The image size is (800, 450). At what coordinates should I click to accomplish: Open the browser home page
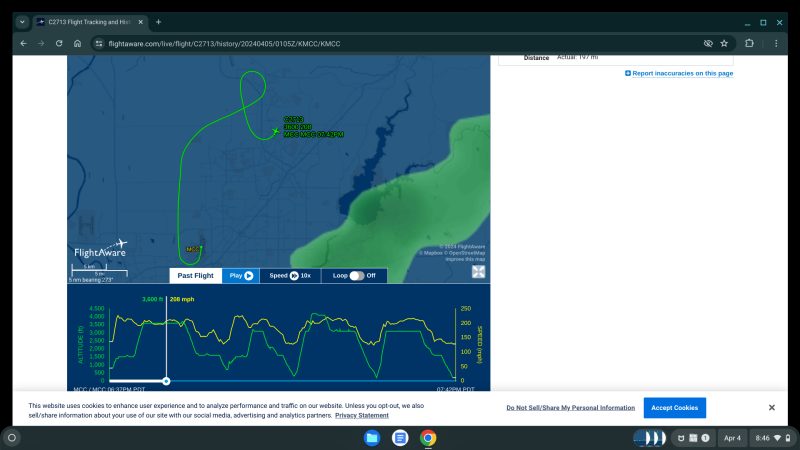(x=78, y=43)
